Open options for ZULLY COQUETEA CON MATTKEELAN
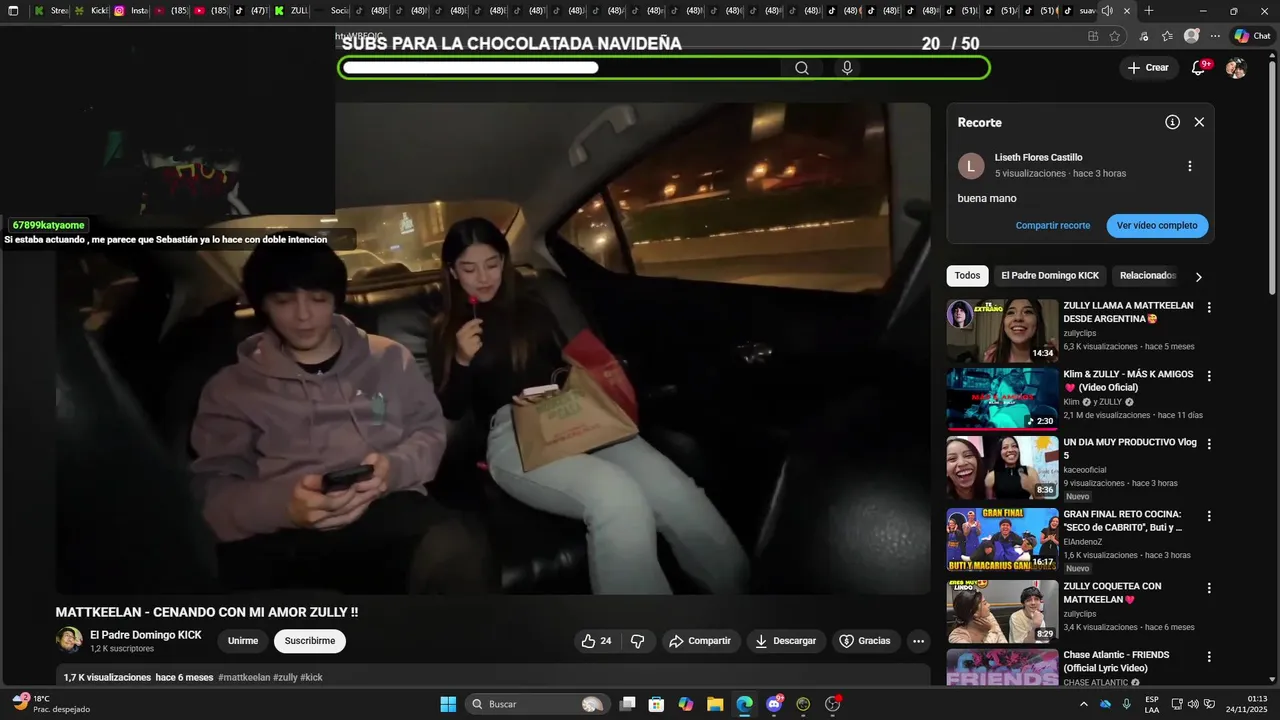1280x720 pixels. 1208,588
